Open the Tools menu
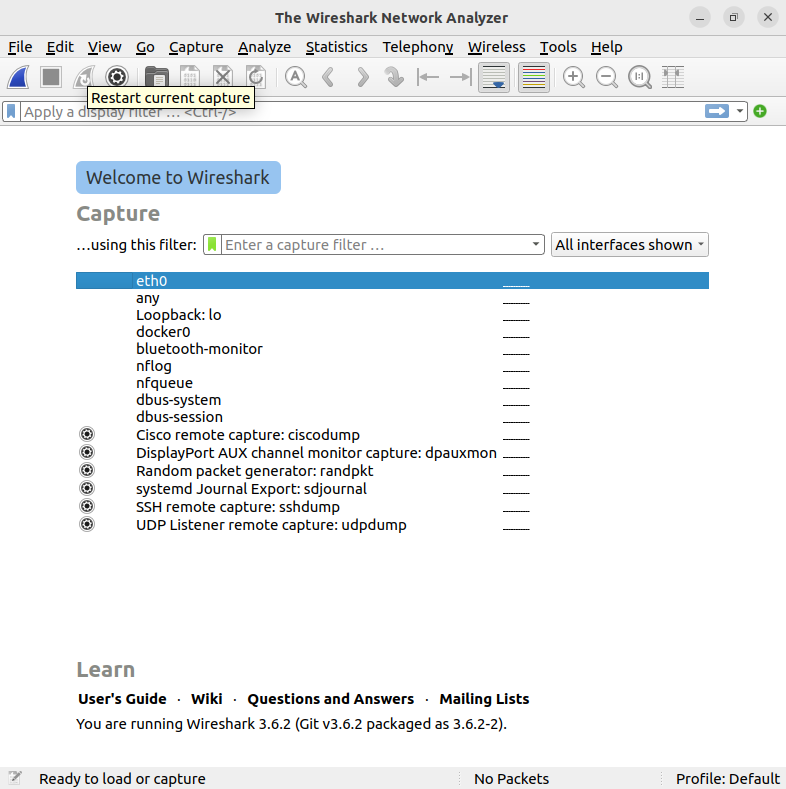Viewport: 786px width, 789px height. click(558, 47)
